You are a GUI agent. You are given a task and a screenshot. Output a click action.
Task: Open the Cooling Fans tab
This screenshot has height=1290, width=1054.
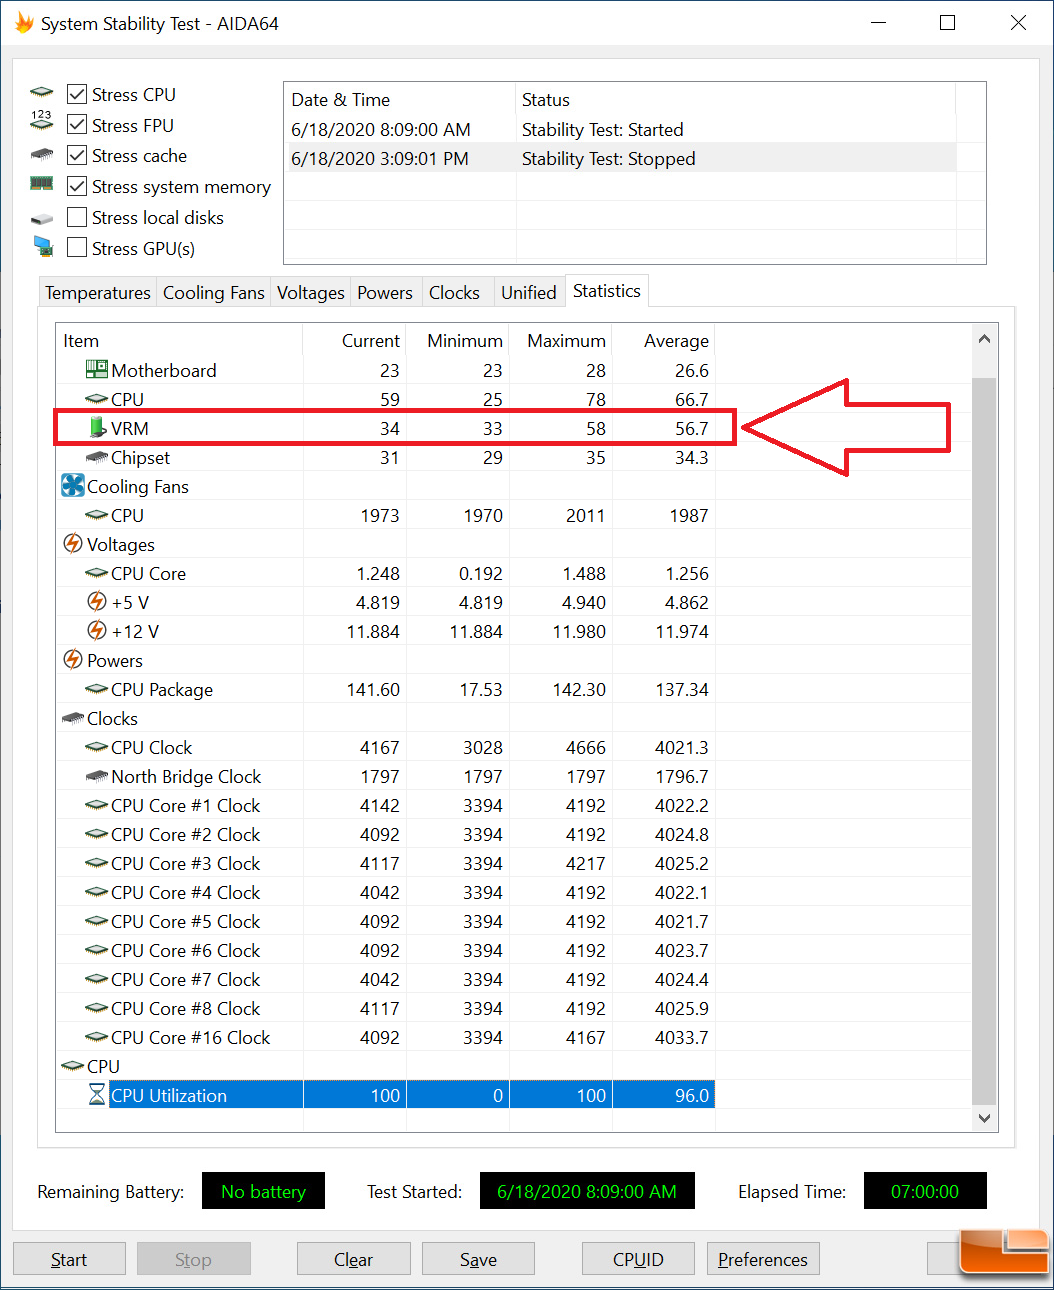[214, 292]
